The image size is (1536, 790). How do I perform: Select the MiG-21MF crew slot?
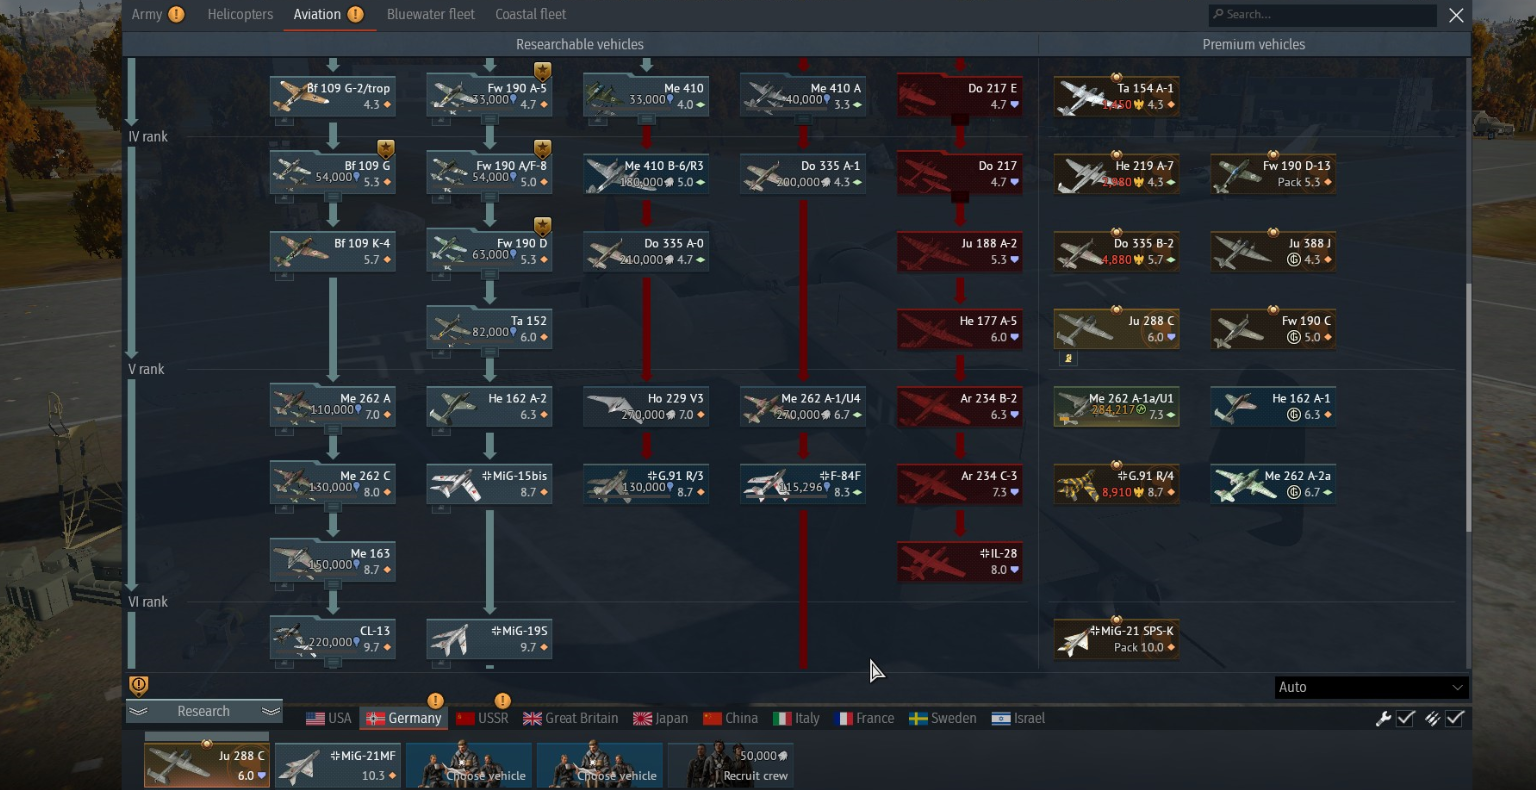pos(338,765)
